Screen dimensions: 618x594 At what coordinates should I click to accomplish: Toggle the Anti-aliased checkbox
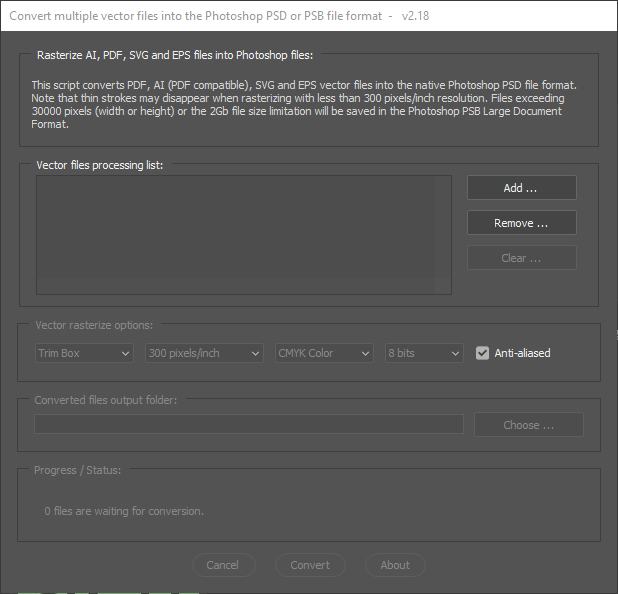click(x=483, y=353)
